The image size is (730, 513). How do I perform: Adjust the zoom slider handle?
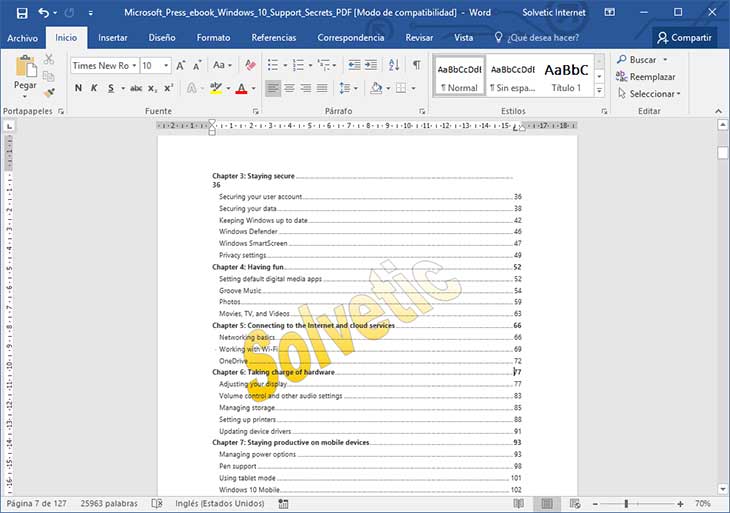pyautogui.click(x=626, y=504)
